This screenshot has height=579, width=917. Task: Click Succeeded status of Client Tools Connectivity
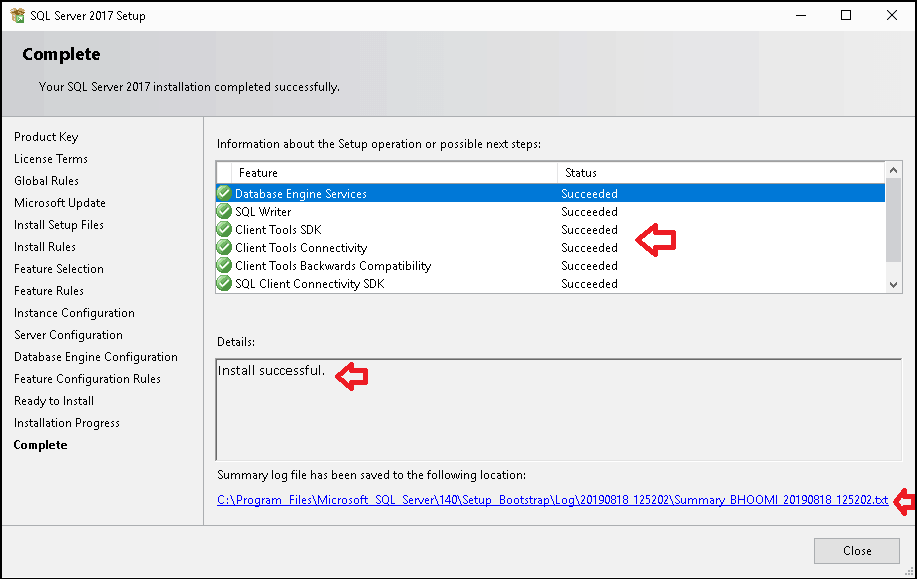pos(590,247)
